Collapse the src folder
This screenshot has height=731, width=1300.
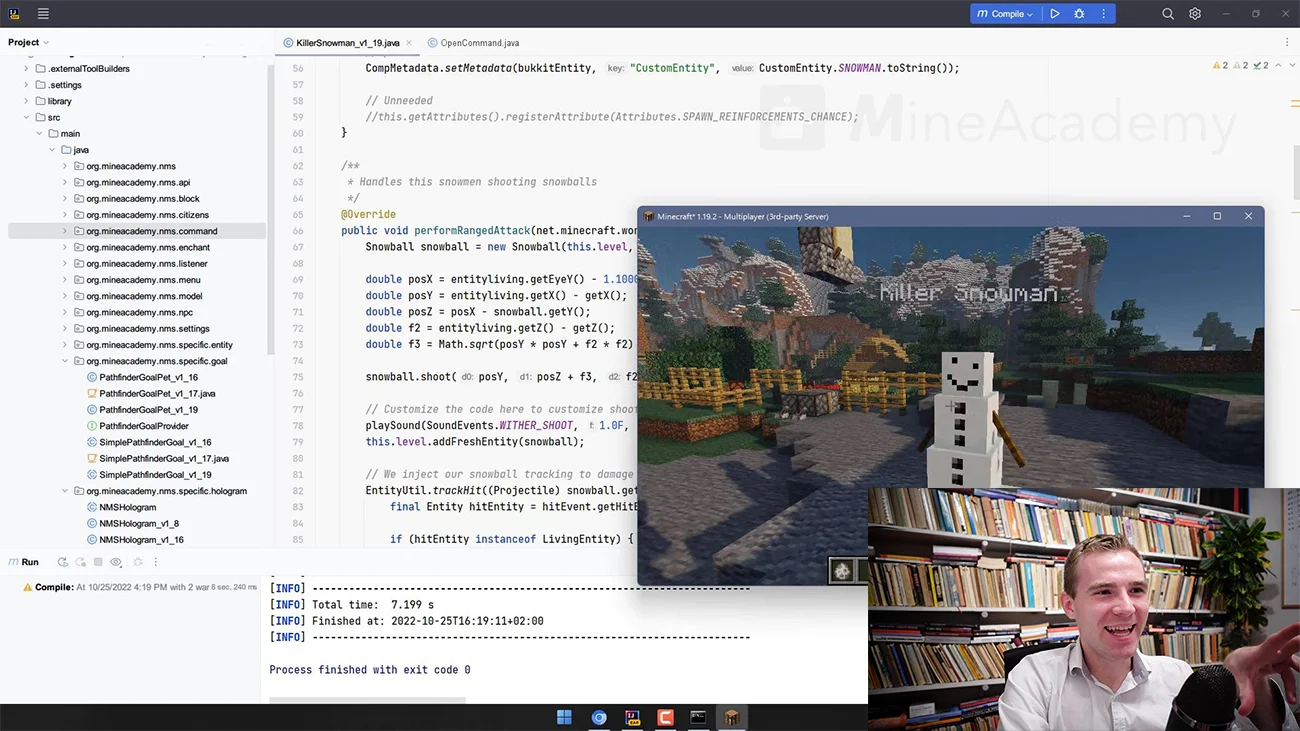coord(26,117)
